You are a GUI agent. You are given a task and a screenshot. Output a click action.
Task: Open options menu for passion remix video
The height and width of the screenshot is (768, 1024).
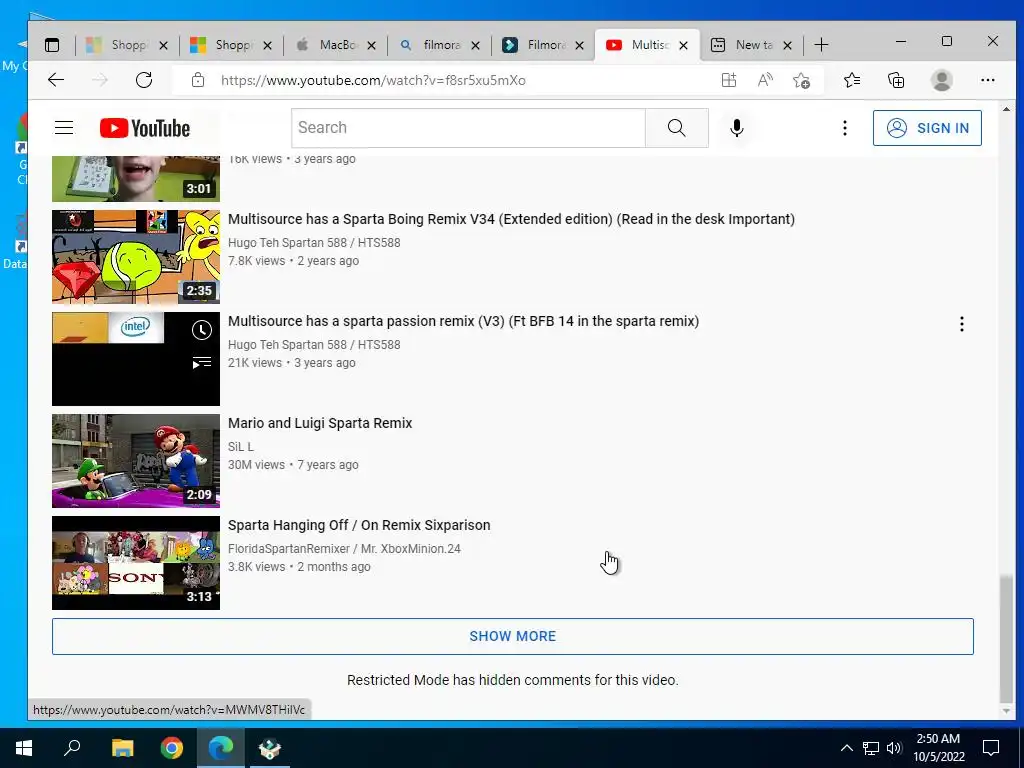tap(961, 324)
